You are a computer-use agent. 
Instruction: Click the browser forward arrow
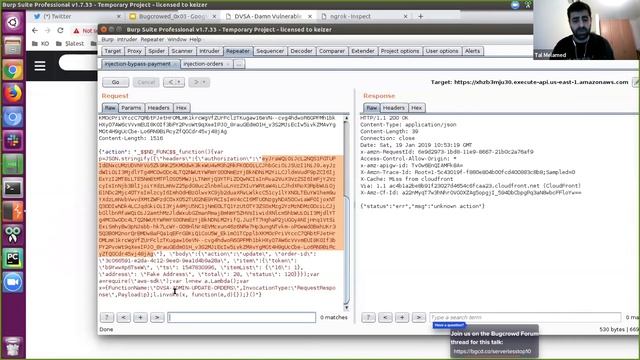click(47, 31)
